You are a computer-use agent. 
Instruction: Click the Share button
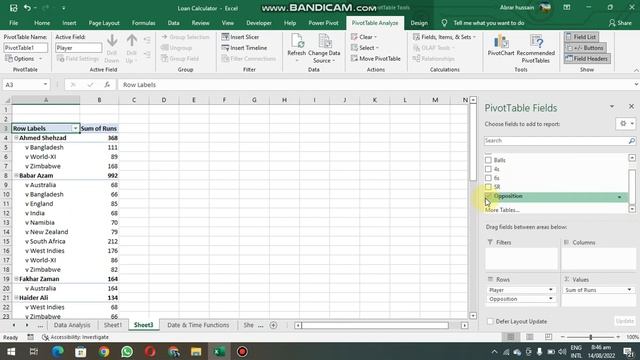click(620, 23)
